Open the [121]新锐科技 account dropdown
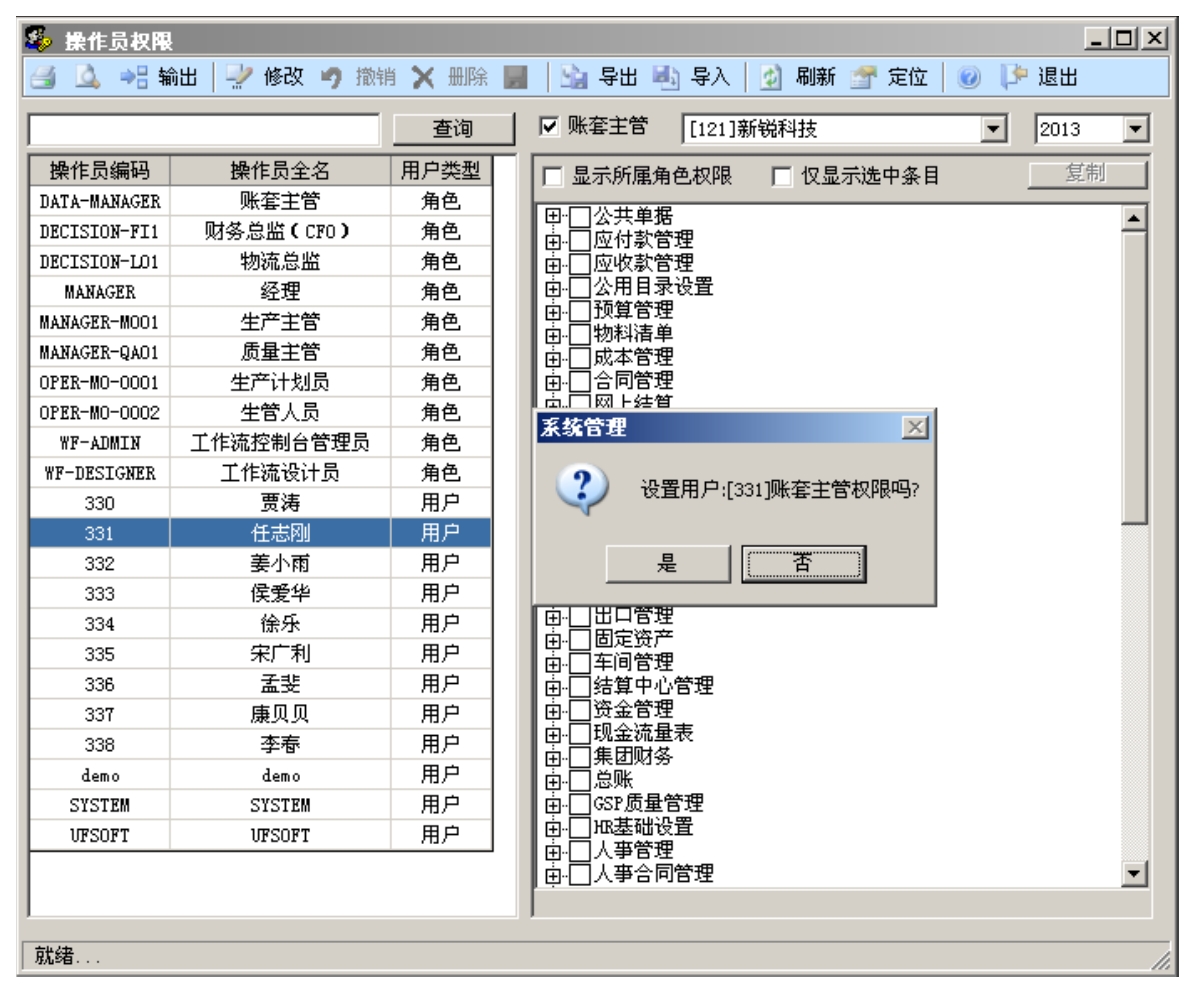This screenshot has height=989, width=1191. click(x=993, y=129)
